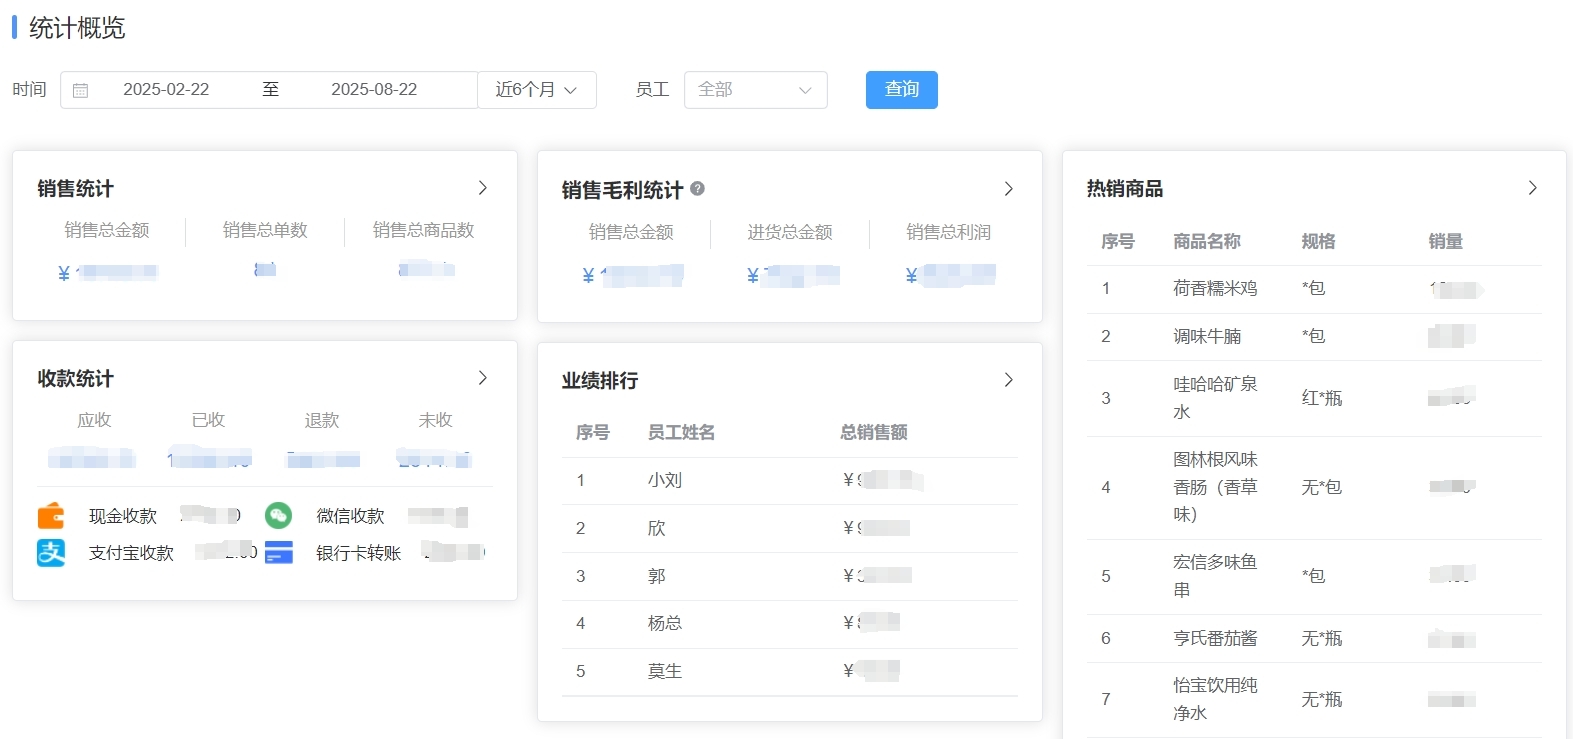The image size is (1573, 739).
Task: Open 热销商品 details arrow
Action: (1532, 188)
